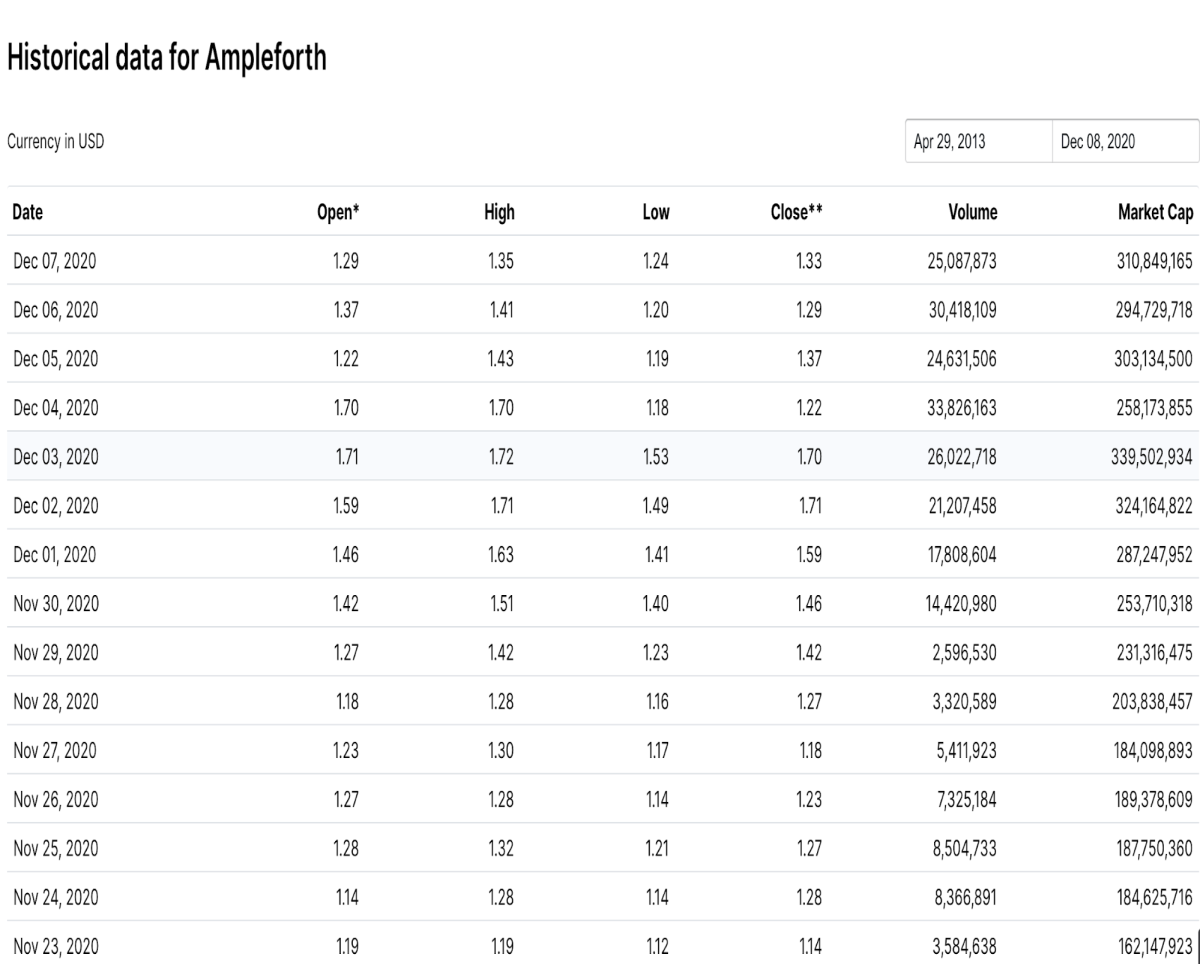
Task: Click the Currency in USD label
Action: tap(55, 142)
